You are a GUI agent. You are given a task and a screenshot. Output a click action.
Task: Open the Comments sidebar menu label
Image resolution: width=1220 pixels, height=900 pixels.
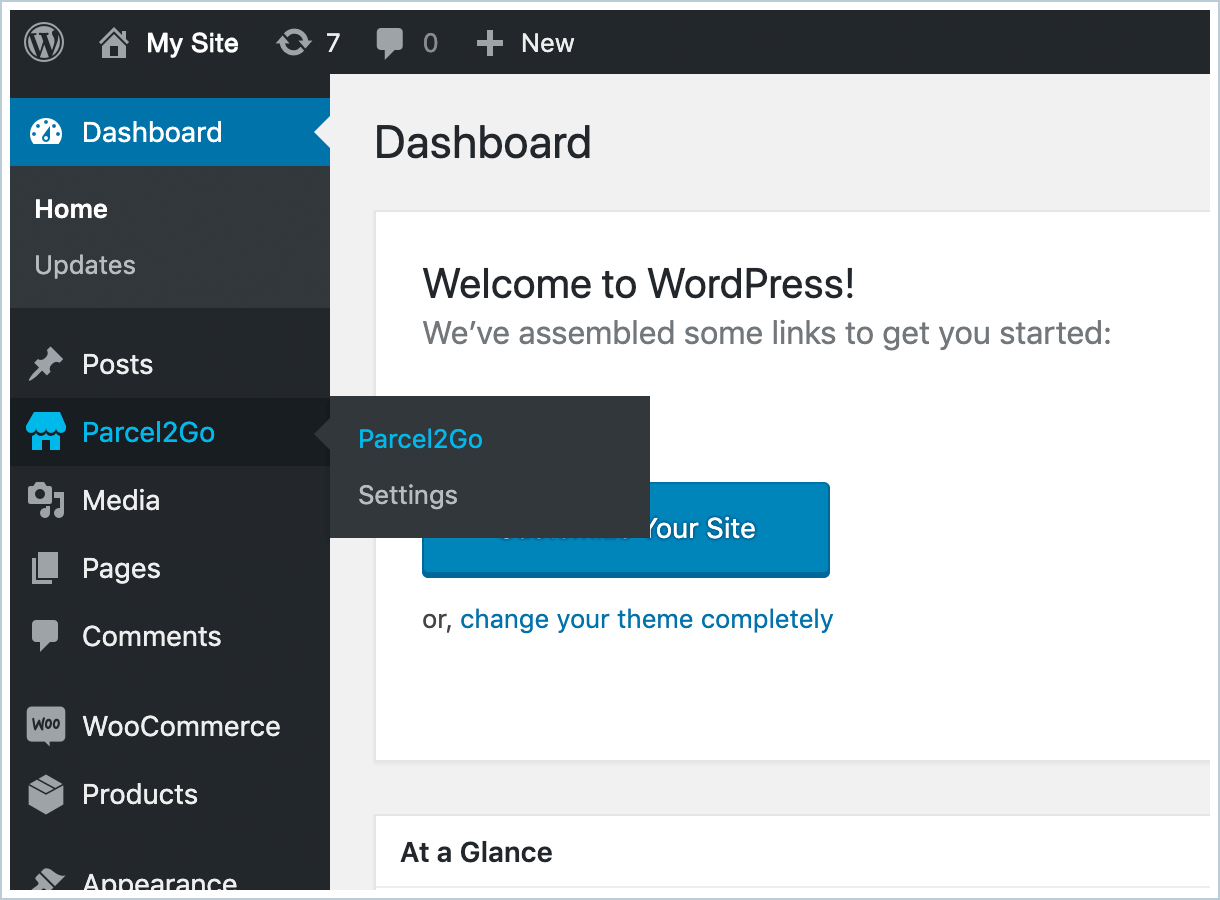[152, 636]
